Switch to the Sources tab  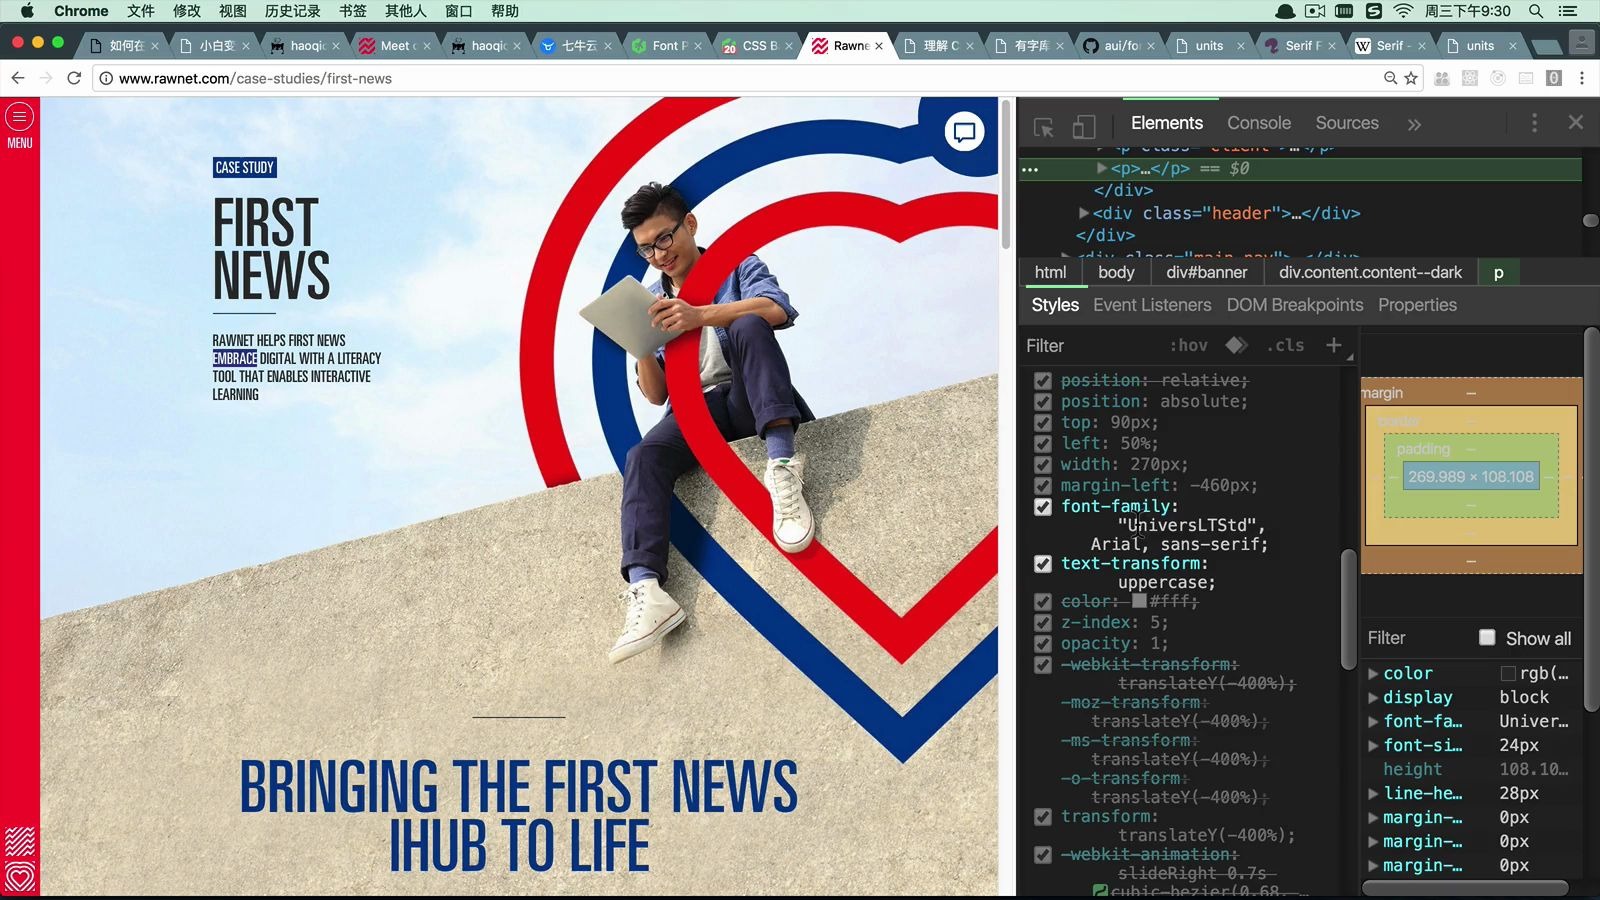tap(1347, 123)
